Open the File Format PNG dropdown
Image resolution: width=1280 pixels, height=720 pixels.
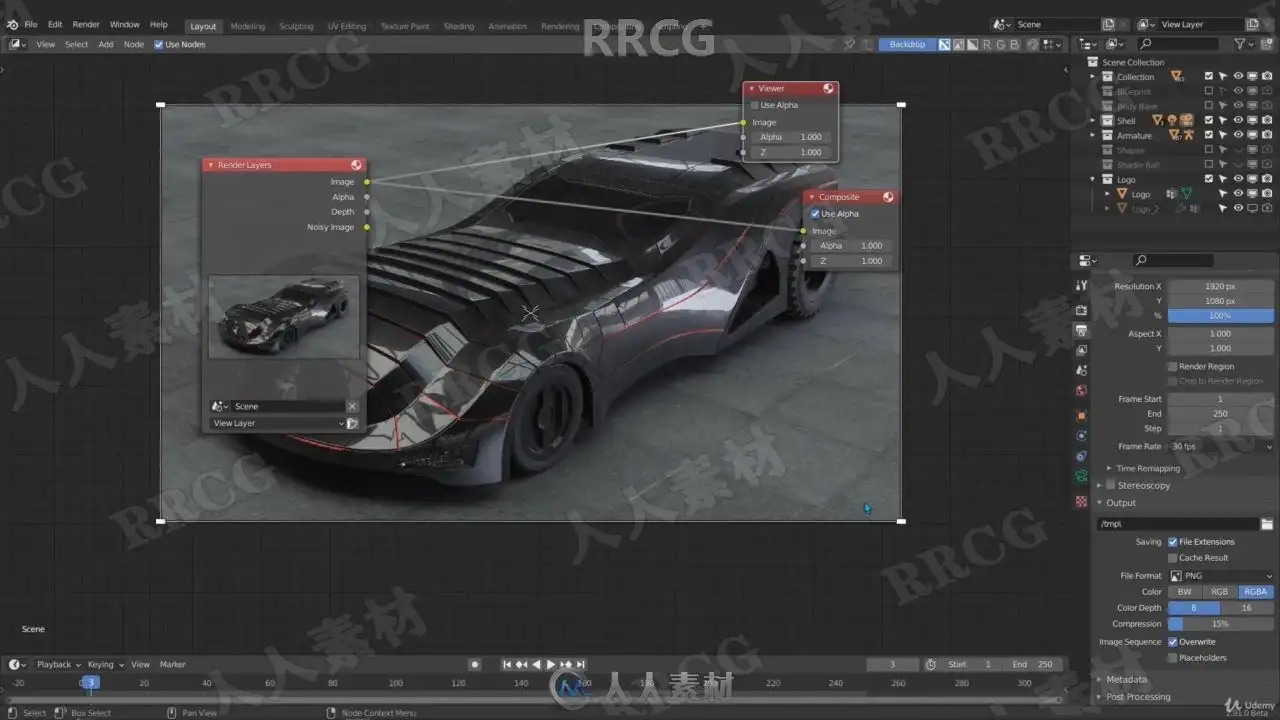1221,576
